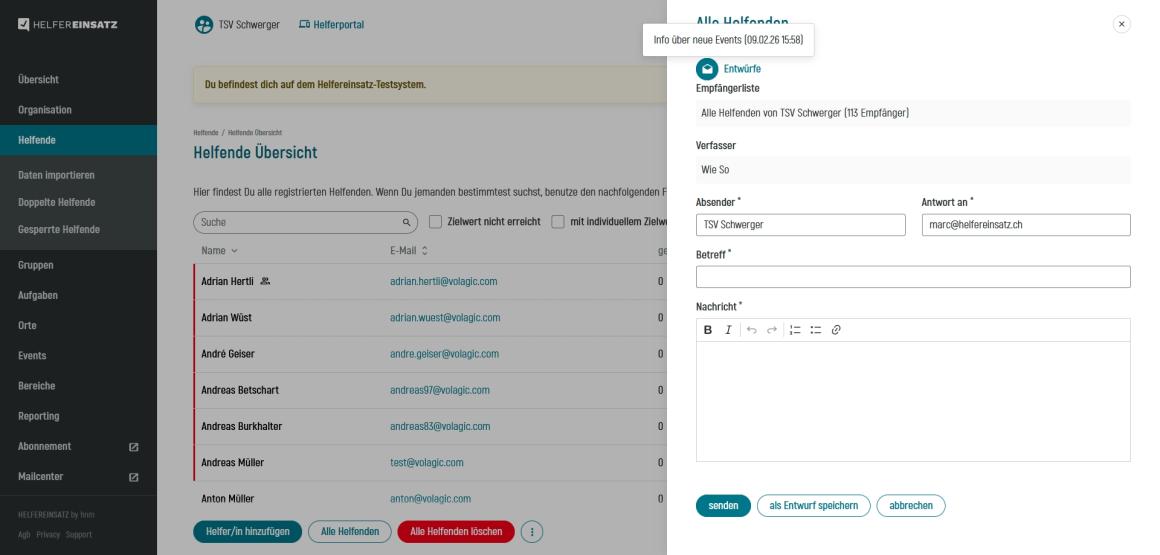The width and height of the screenshot is (1160, 555).
Task: Open the Privacy footer link
Action: [x=48, y=534]
